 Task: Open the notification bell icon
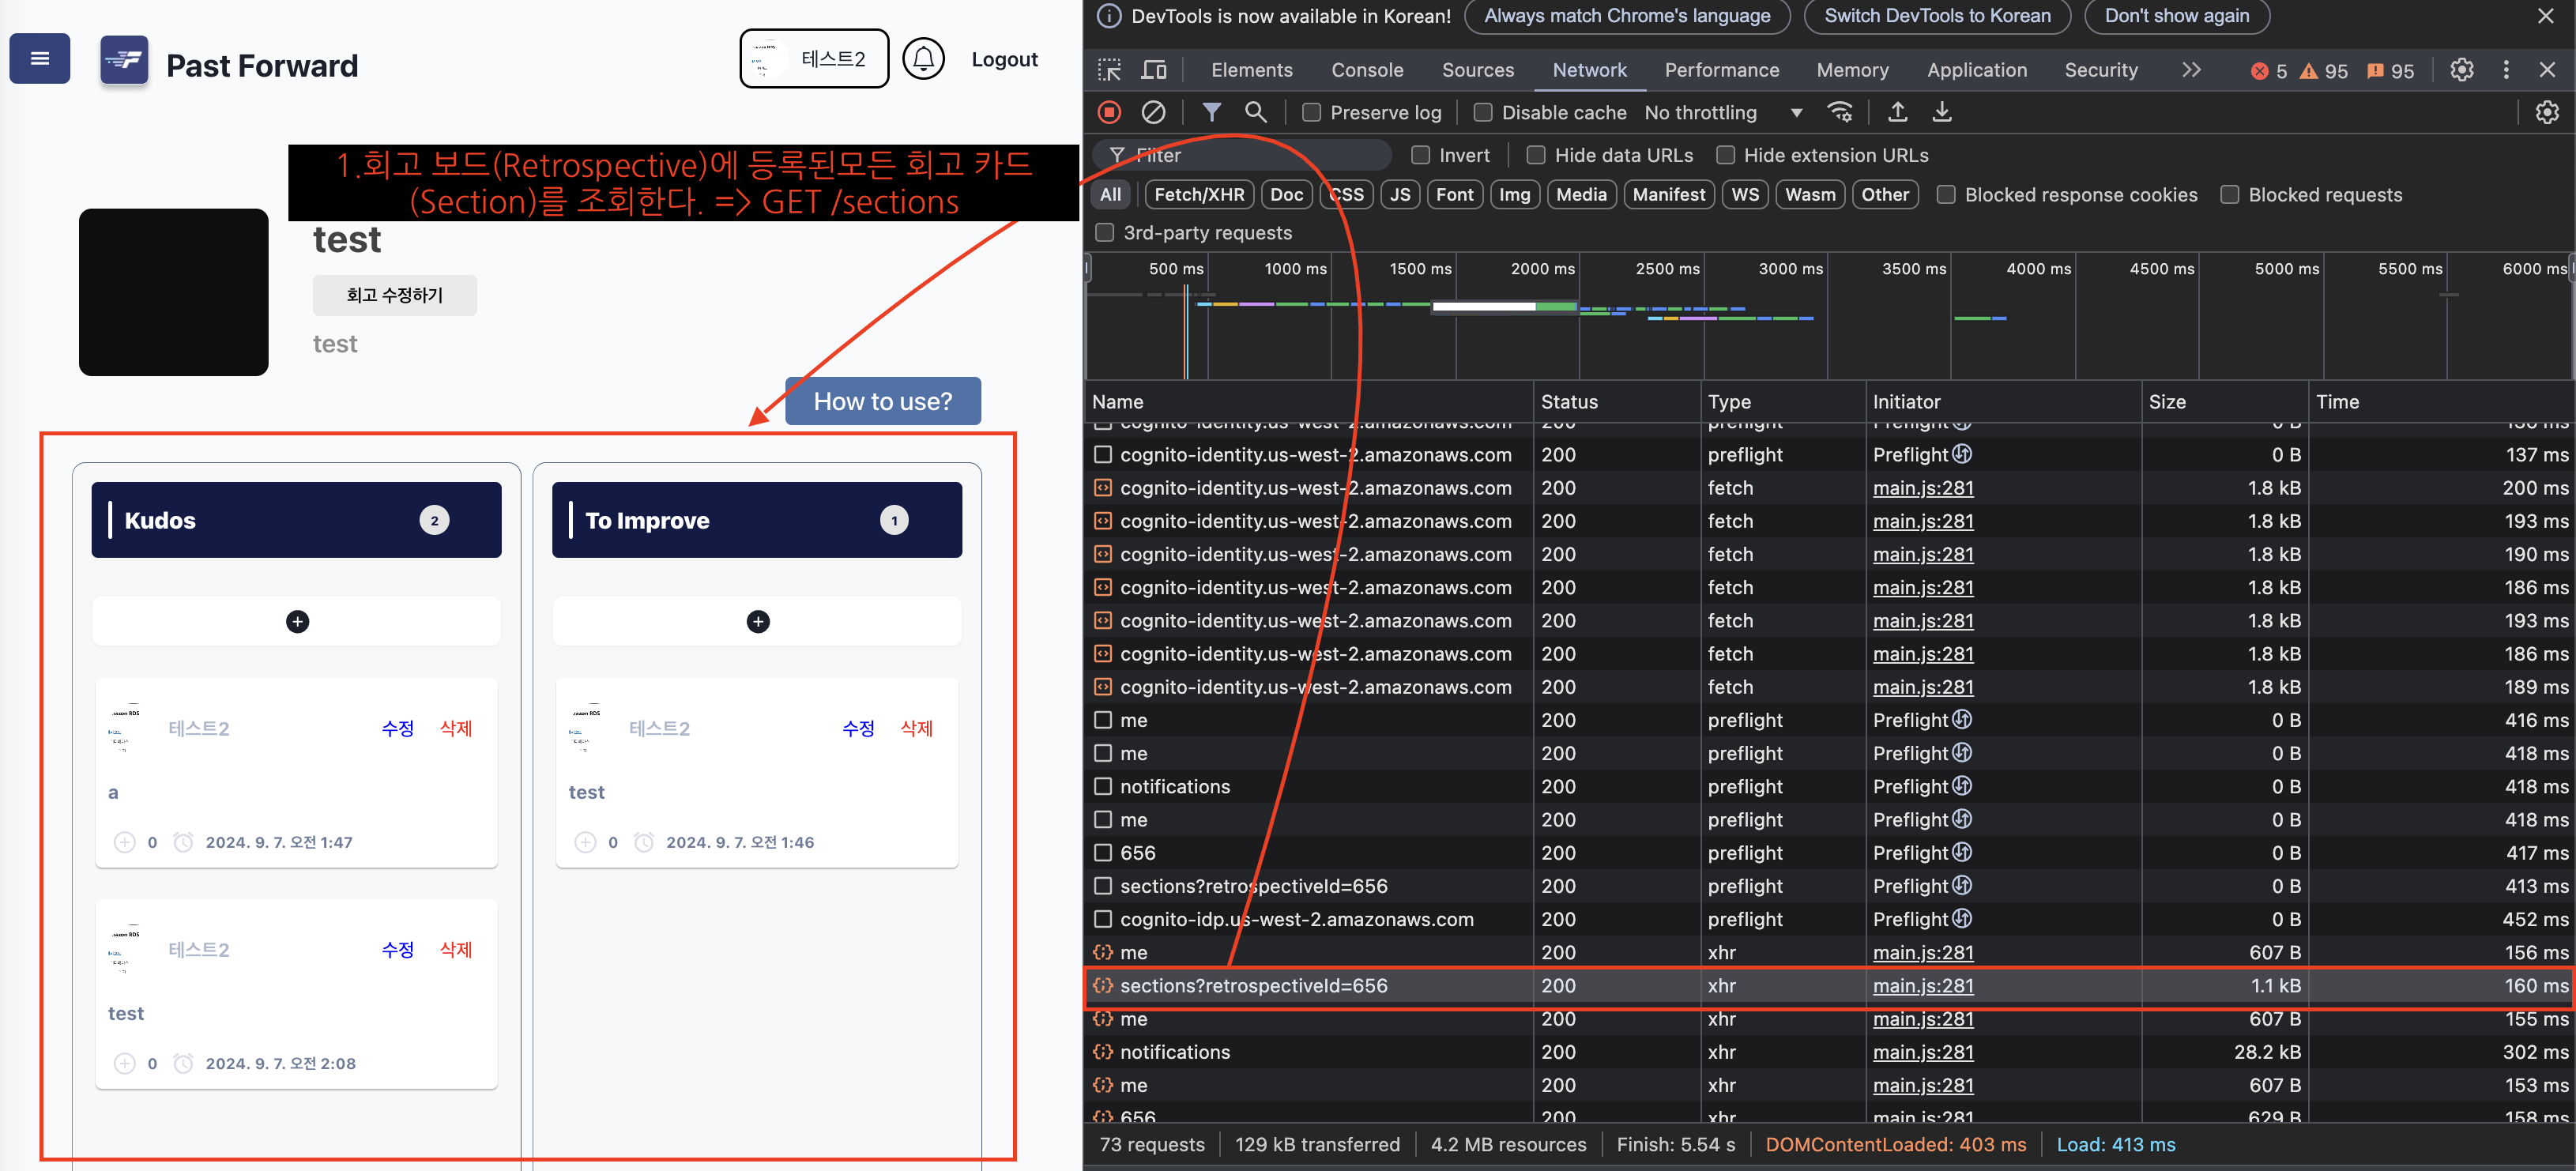pyautogui.click(x=922, y=59)
